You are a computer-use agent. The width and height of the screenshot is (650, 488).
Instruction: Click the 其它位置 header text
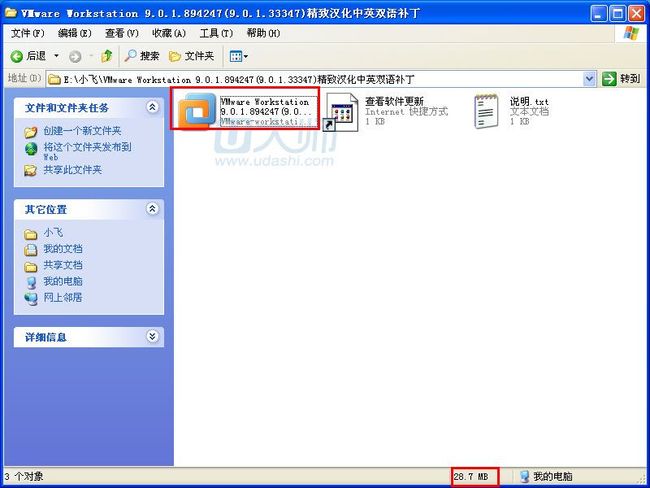46,209
